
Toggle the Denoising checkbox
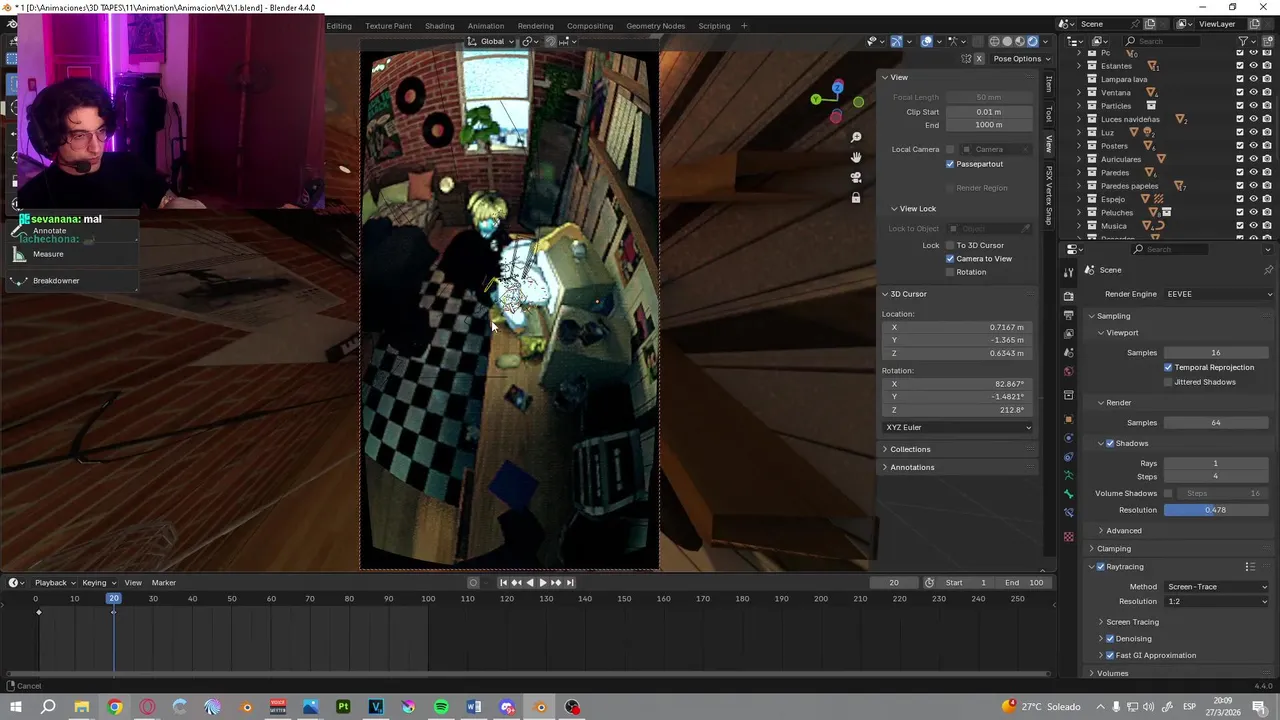pyautogui.click(x=1110, y=639)
